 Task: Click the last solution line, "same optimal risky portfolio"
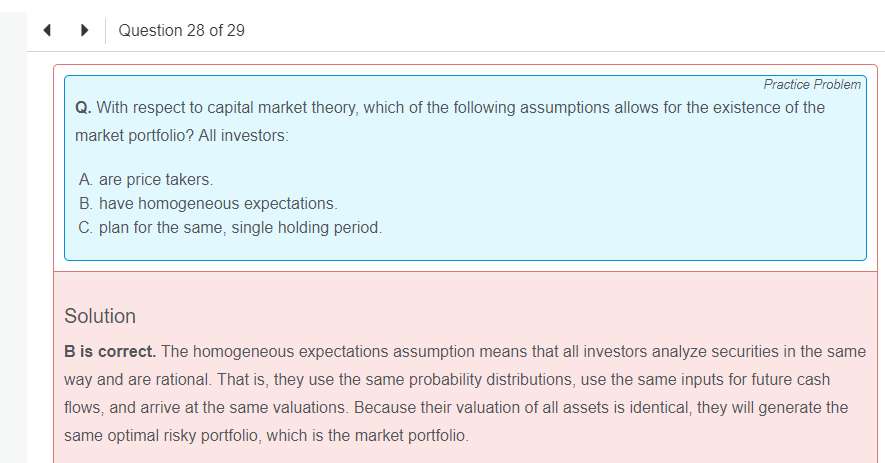(266, 436)
